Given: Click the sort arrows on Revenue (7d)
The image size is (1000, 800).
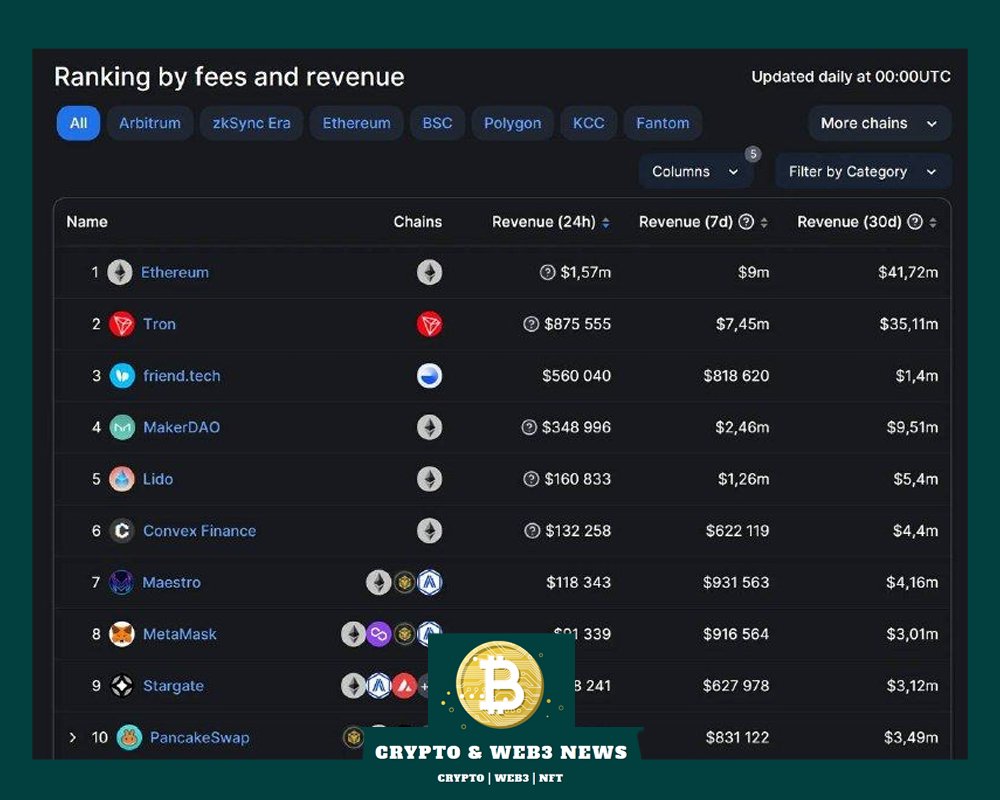Looking at the screenshot, I should [764, 222].
